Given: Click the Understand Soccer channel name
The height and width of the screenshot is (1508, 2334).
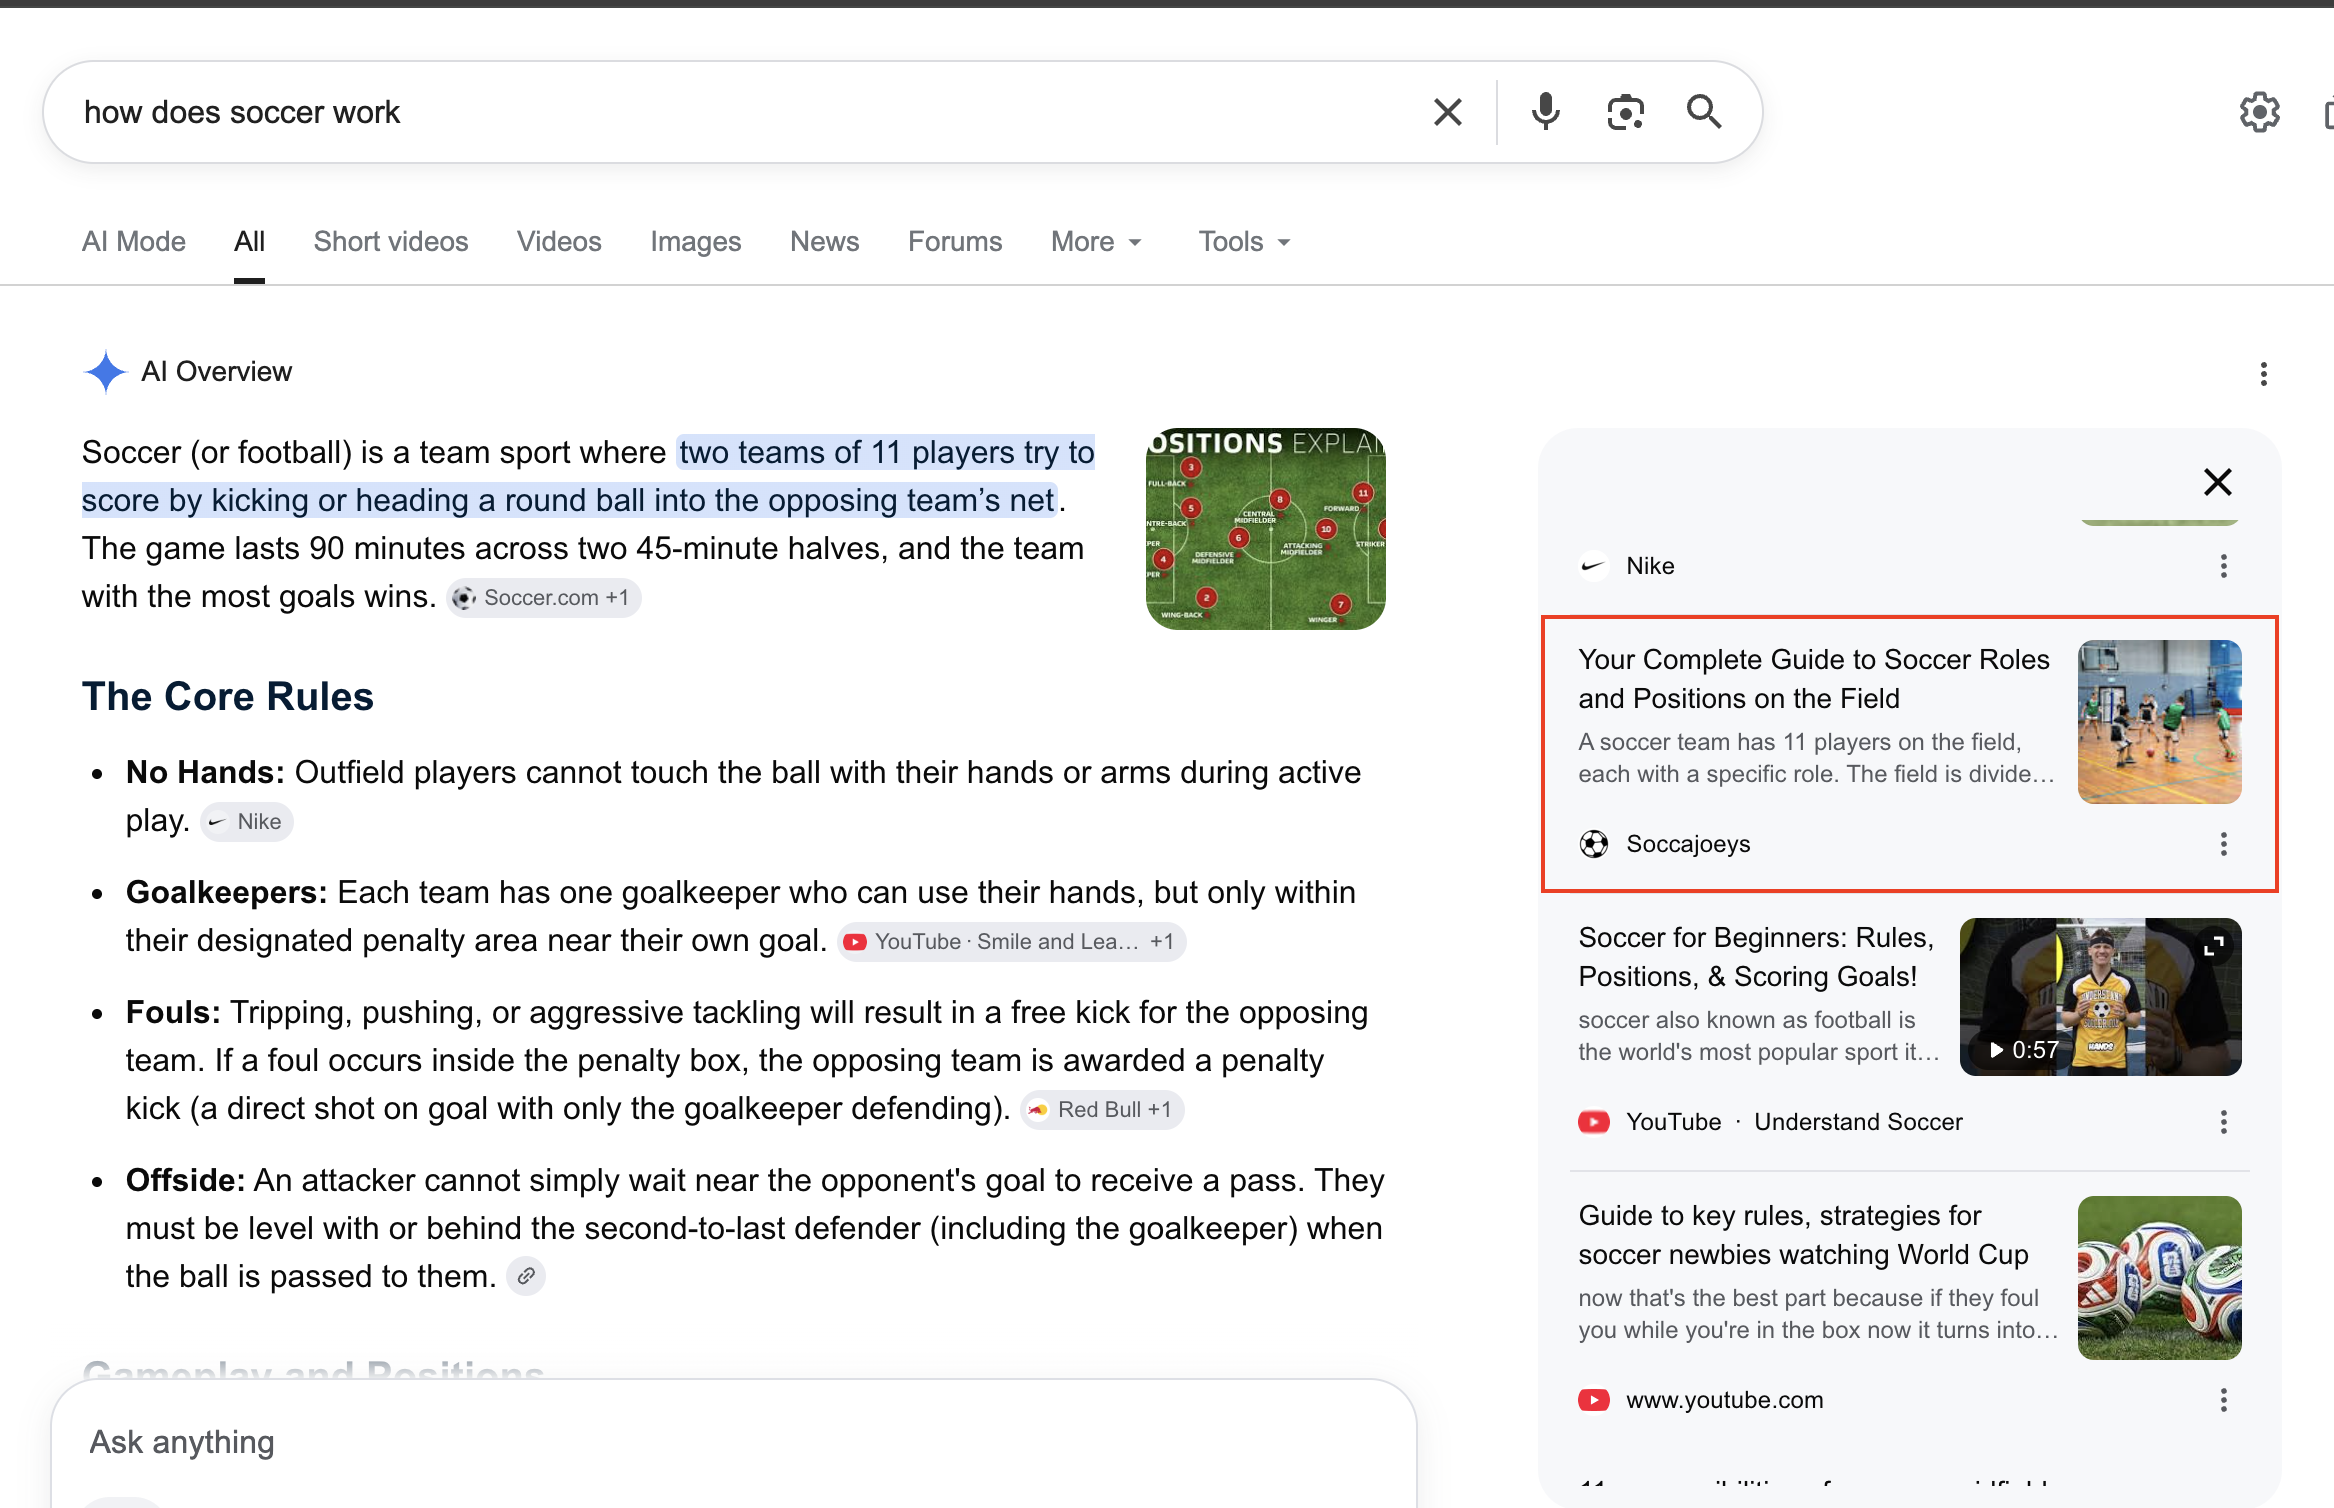Looking at the screenshot, I should pyautogui.click(x=1858, y=1122).
